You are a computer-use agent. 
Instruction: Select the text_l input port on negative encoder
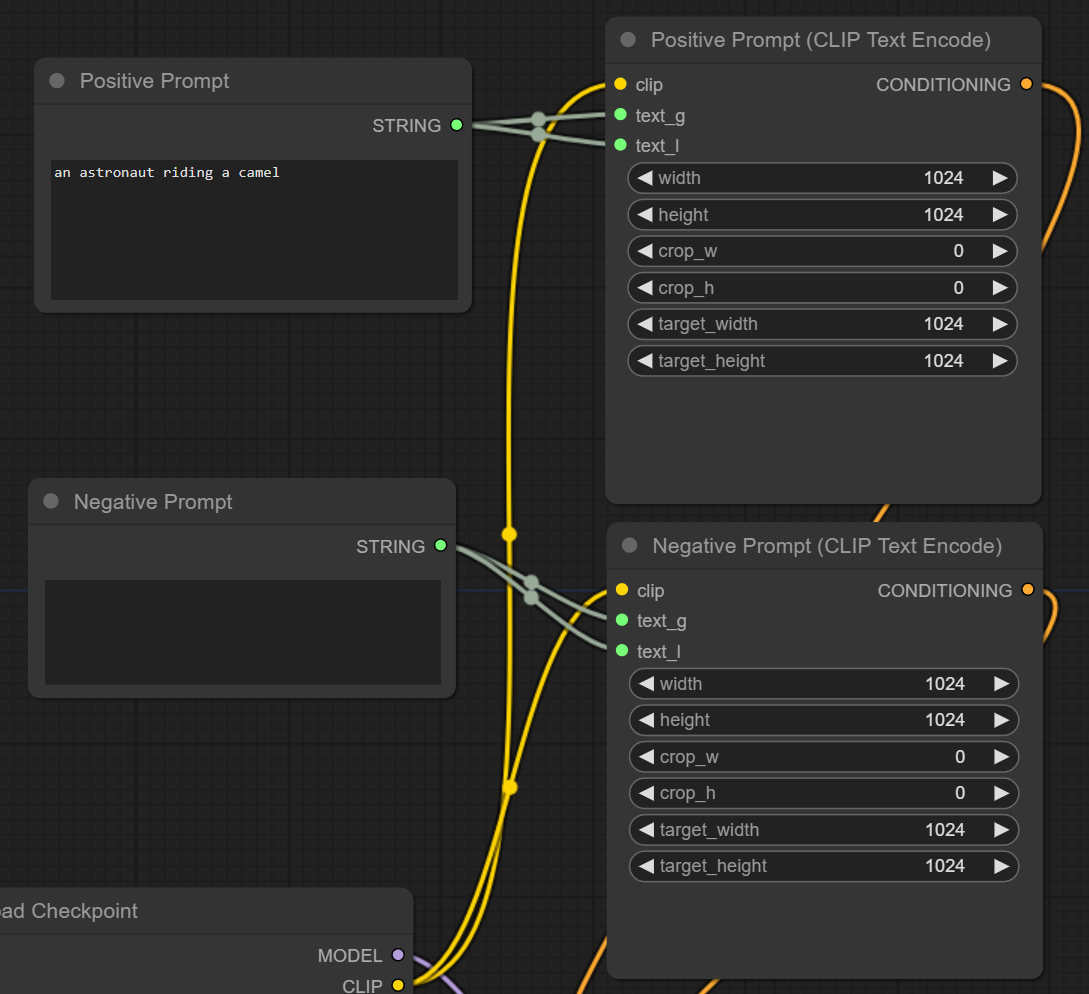(620, 651)
